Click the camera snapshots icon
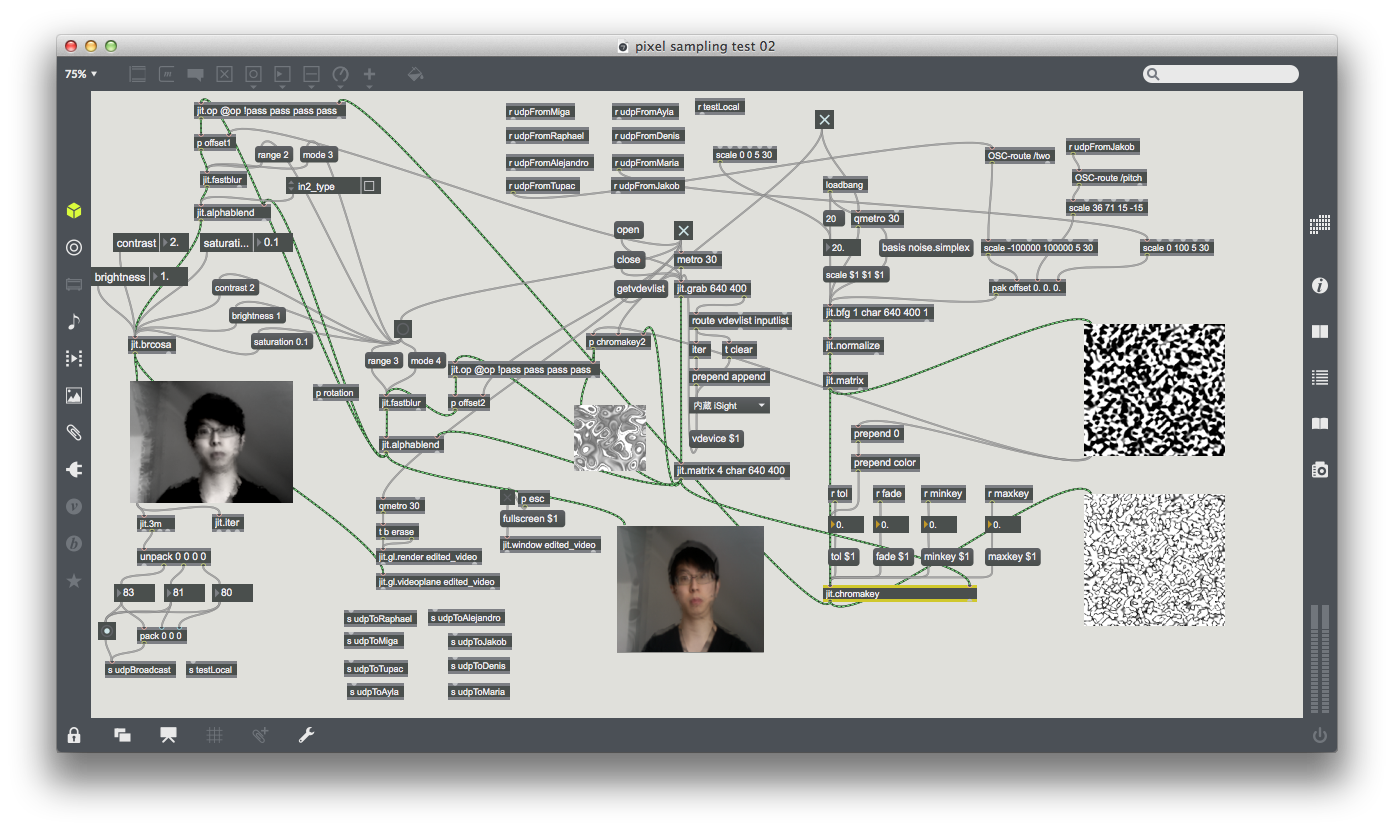1394x831 pixels. (1319, 469)
